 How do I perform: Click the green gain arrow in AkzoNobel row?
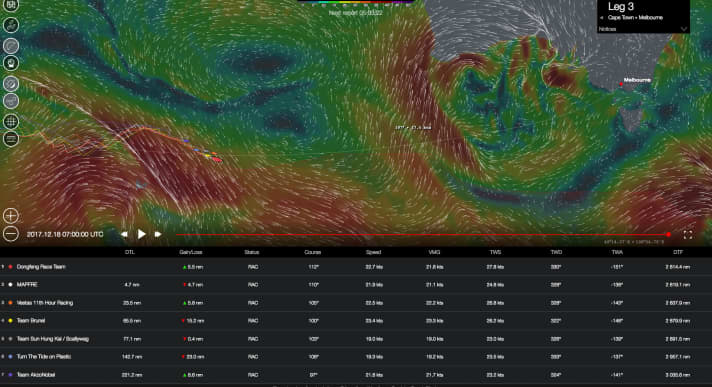click(x=184, y=375)
